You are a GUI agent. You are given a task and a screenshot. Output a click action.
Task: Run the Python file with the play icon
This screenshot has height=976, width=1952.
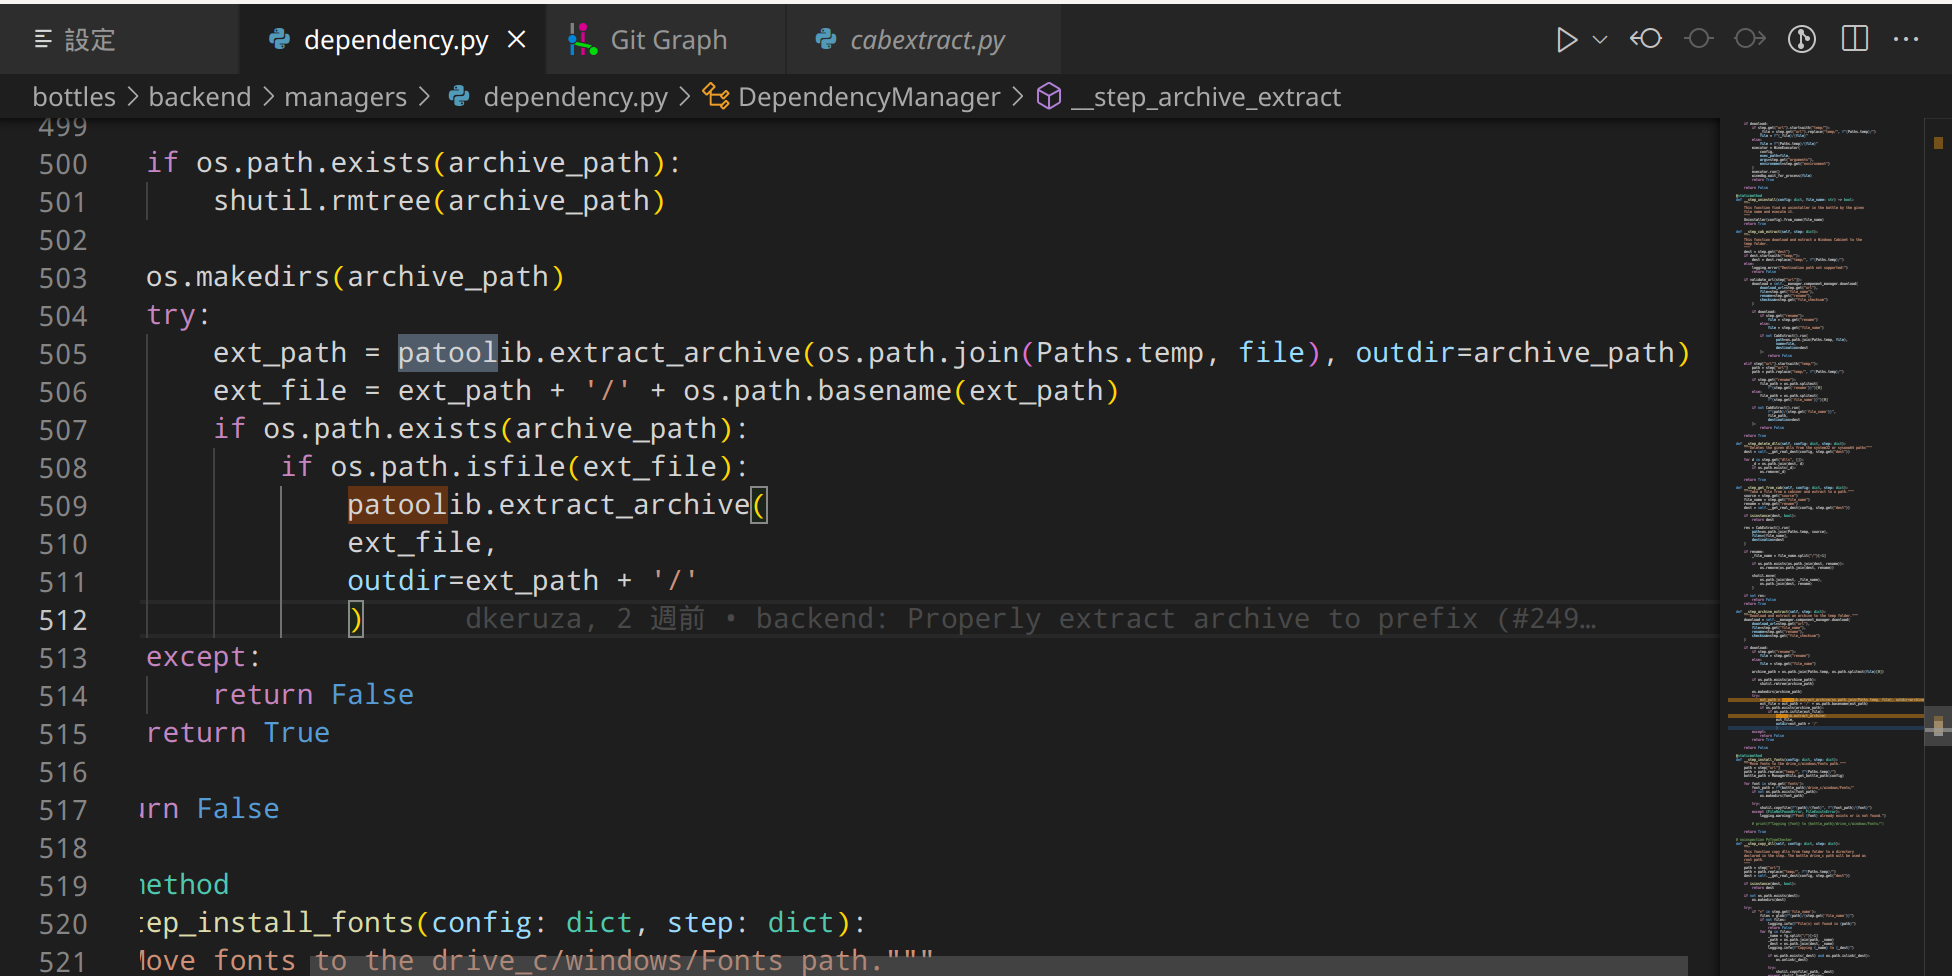coord(1567,39)
